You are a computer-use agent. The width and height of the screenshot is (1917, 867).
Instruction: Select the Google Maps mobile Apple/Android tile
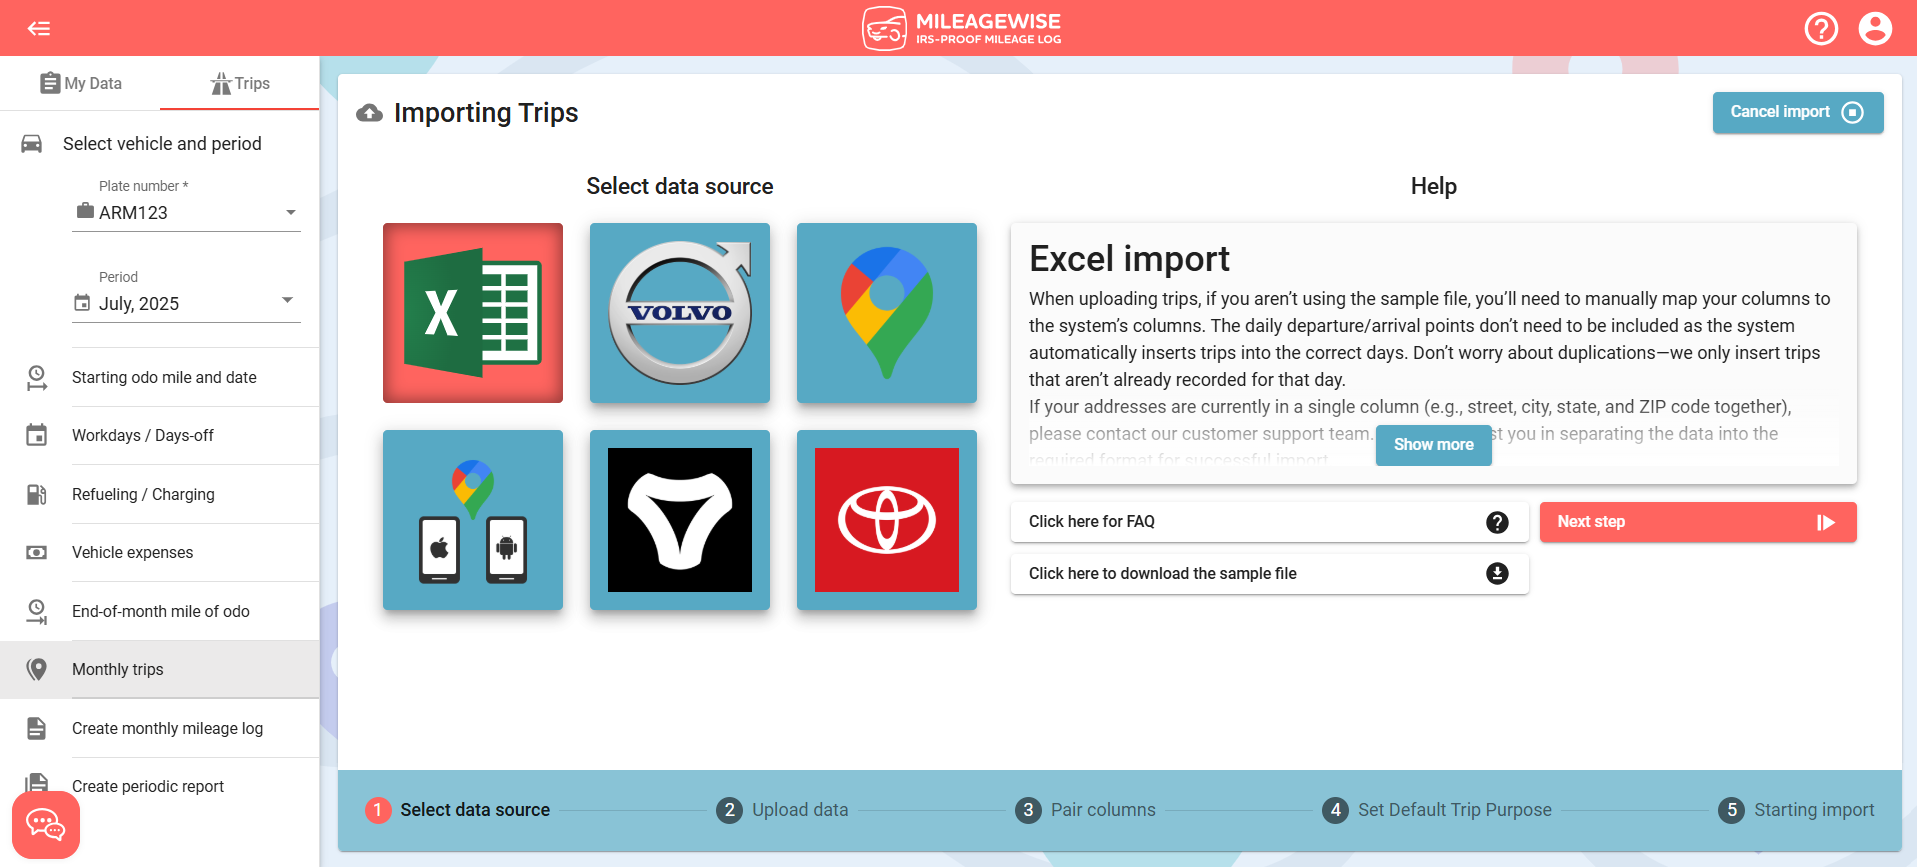click(473, 520)
